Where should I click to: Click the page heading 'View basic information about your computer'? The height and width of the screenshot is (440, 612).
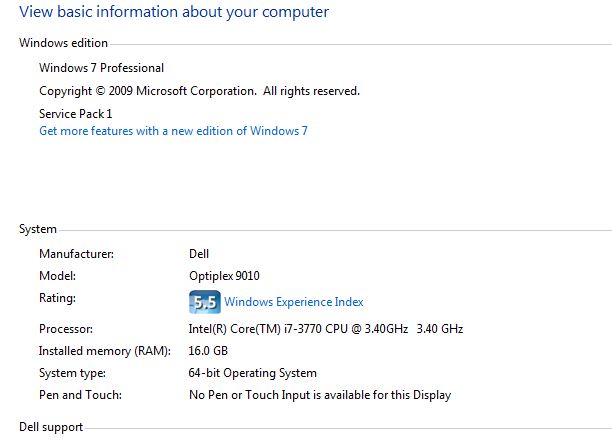pos(174,12)
